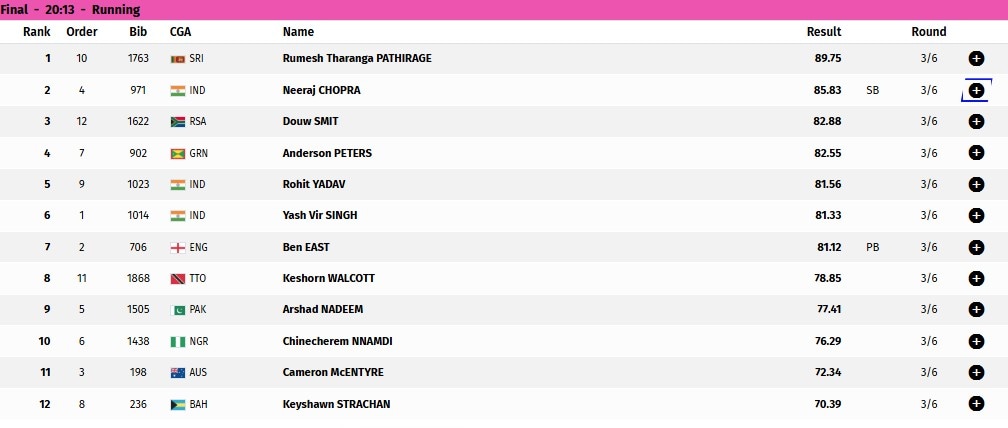
Task: Click the Order column header
Action: tap(82, 31)
